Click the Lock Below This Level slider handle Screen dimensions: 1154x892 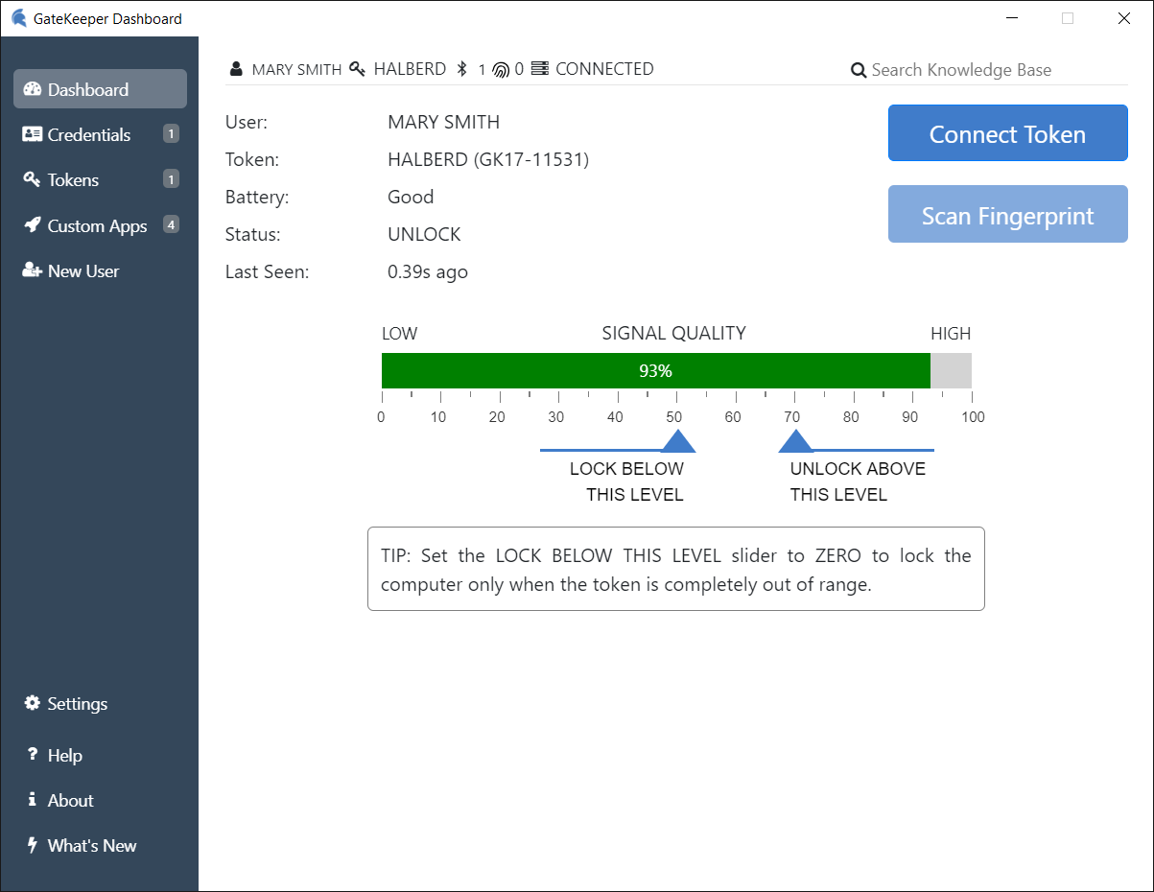pos(678,441)
